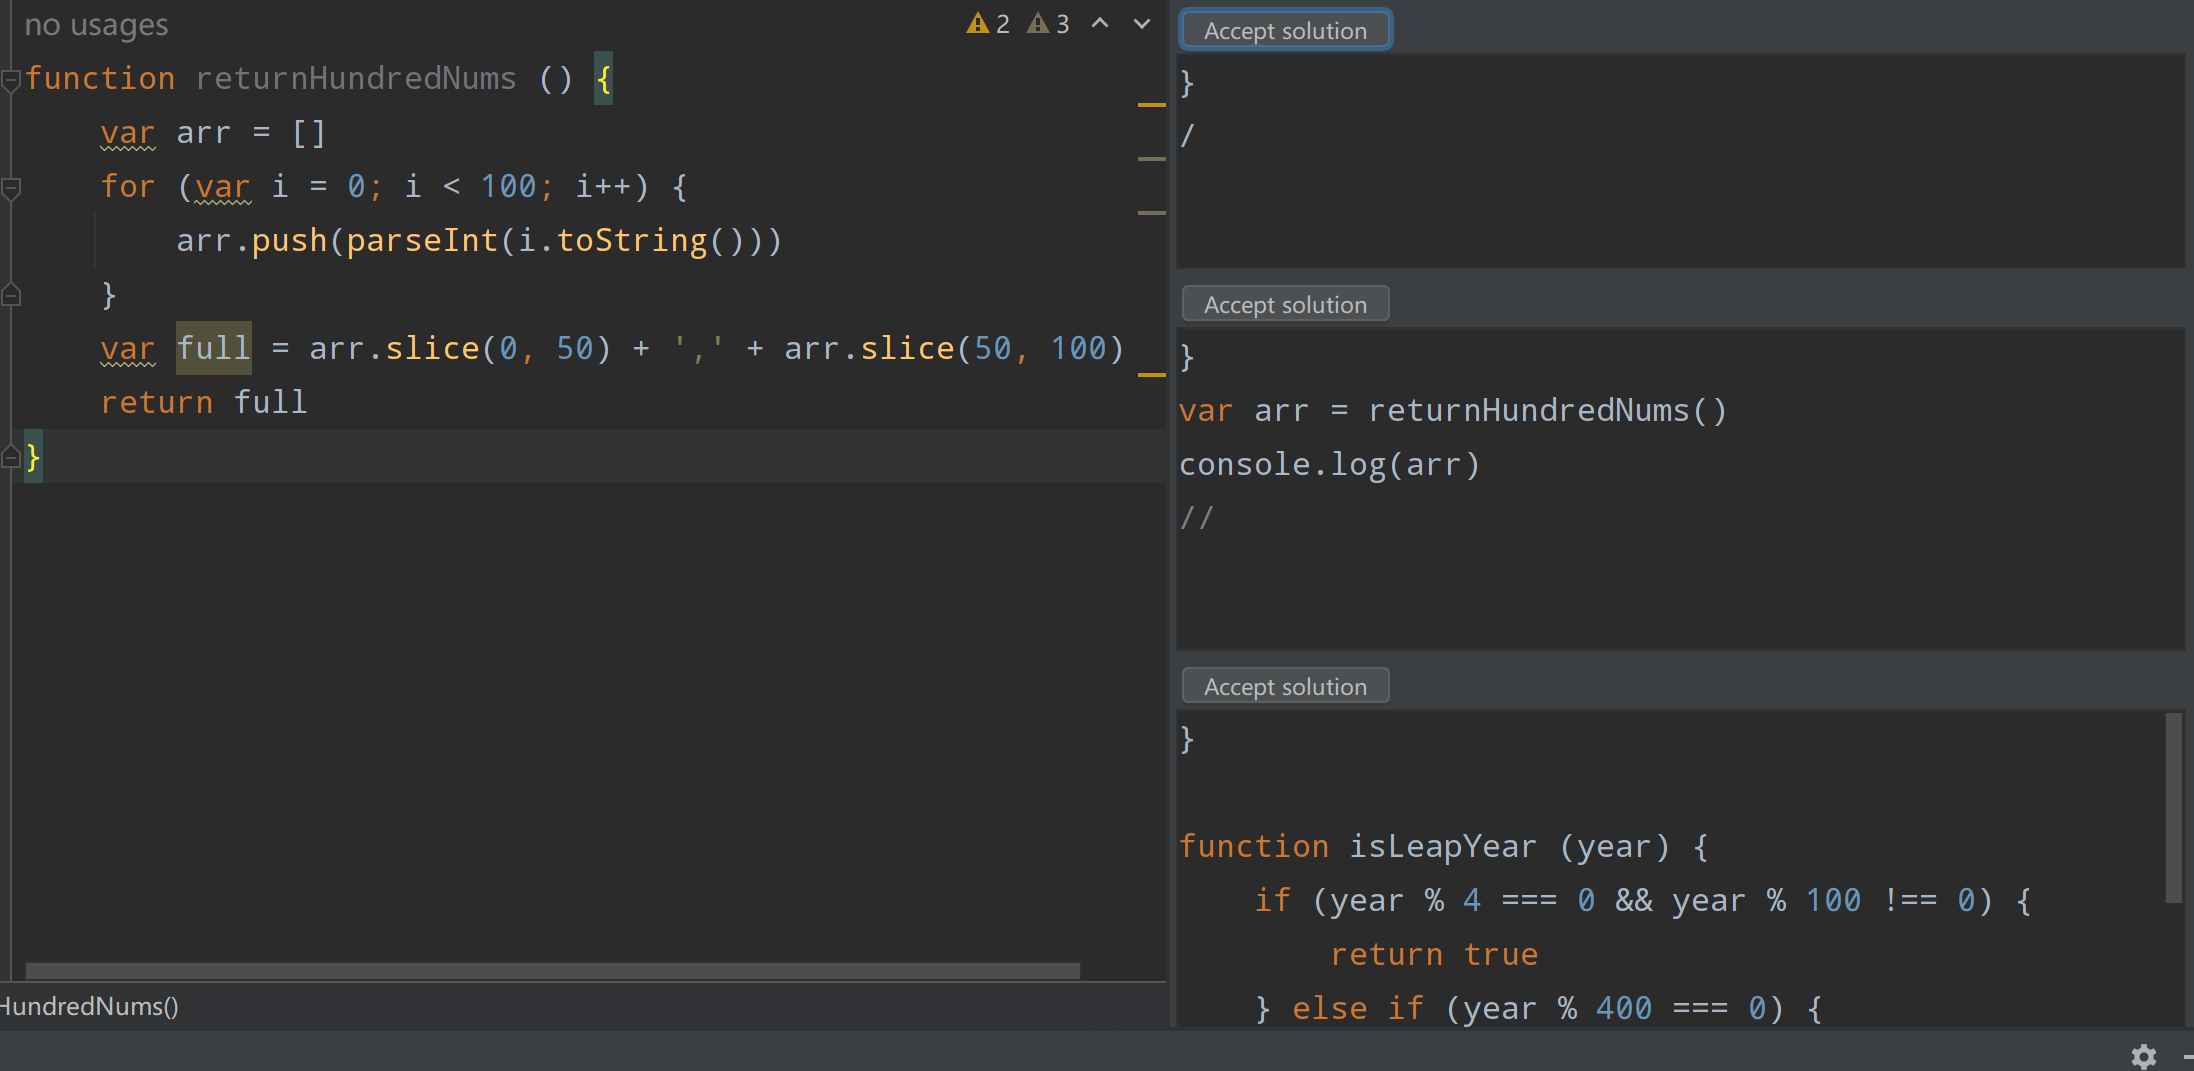Viewport: 2194px width, 1071px height.
Task: Open settings gear in bottom right
Action: pos(2143,1056)
